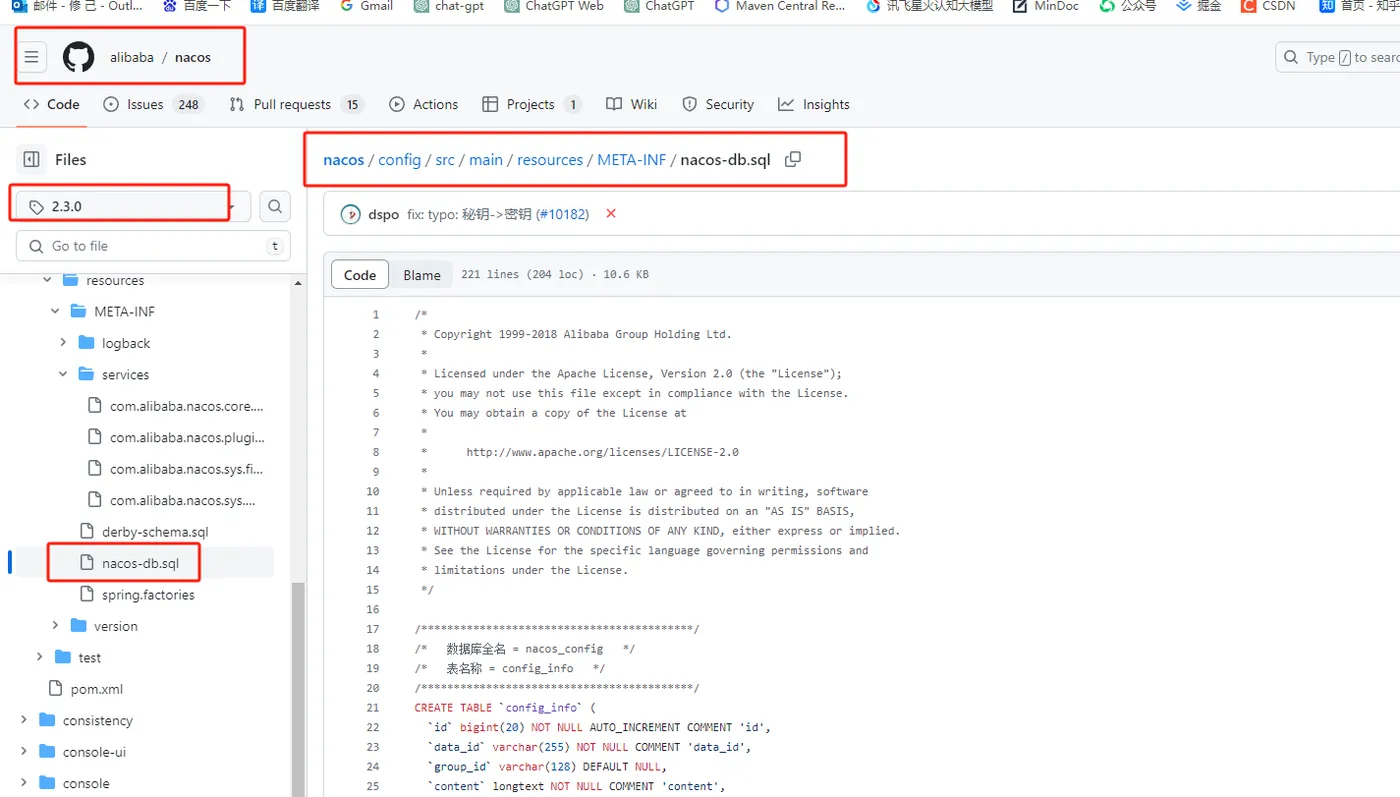The width and height of the screenshot is (1400, 797).
Task: Open the Insights tab
Action: [814, 104]
